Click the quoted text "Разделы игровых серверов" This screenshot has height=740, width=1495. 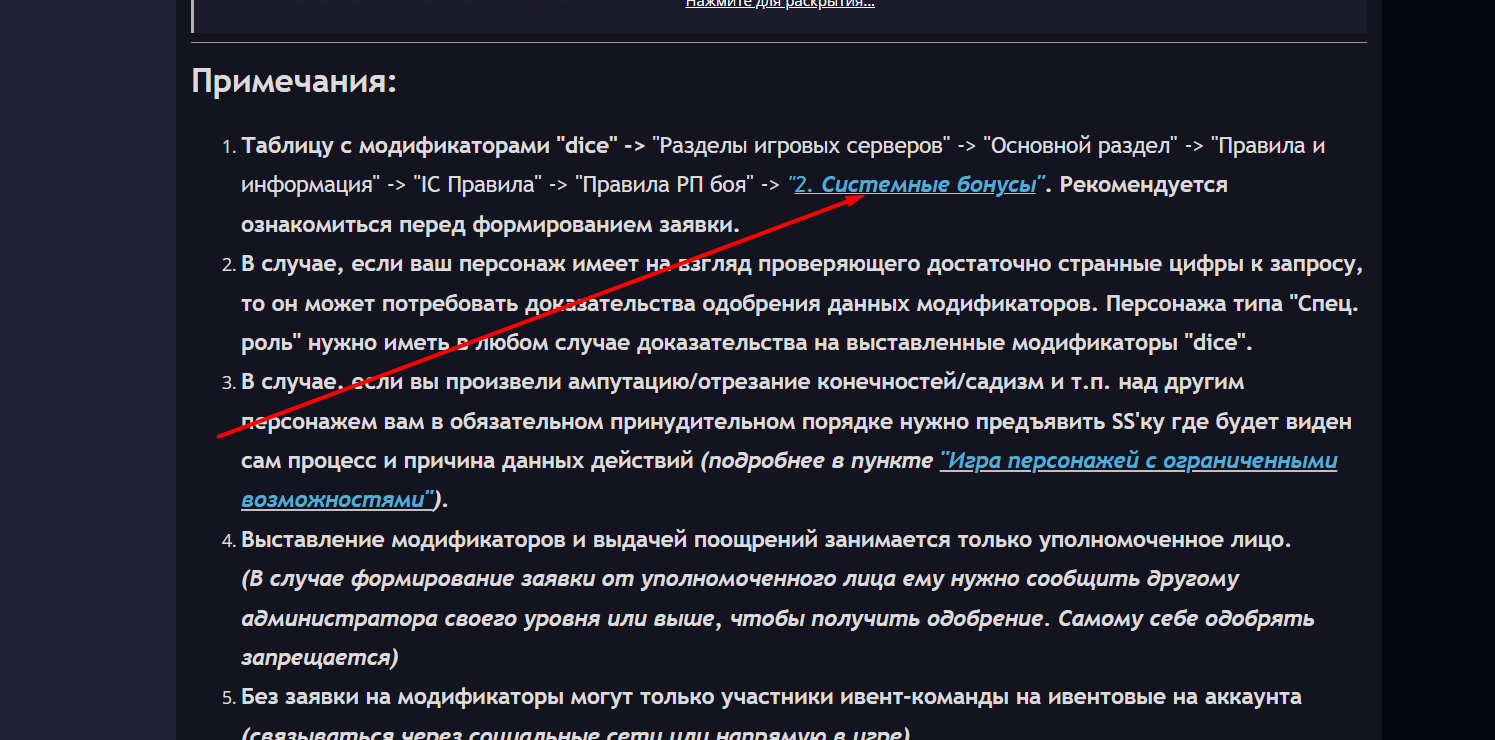point(800,146)
